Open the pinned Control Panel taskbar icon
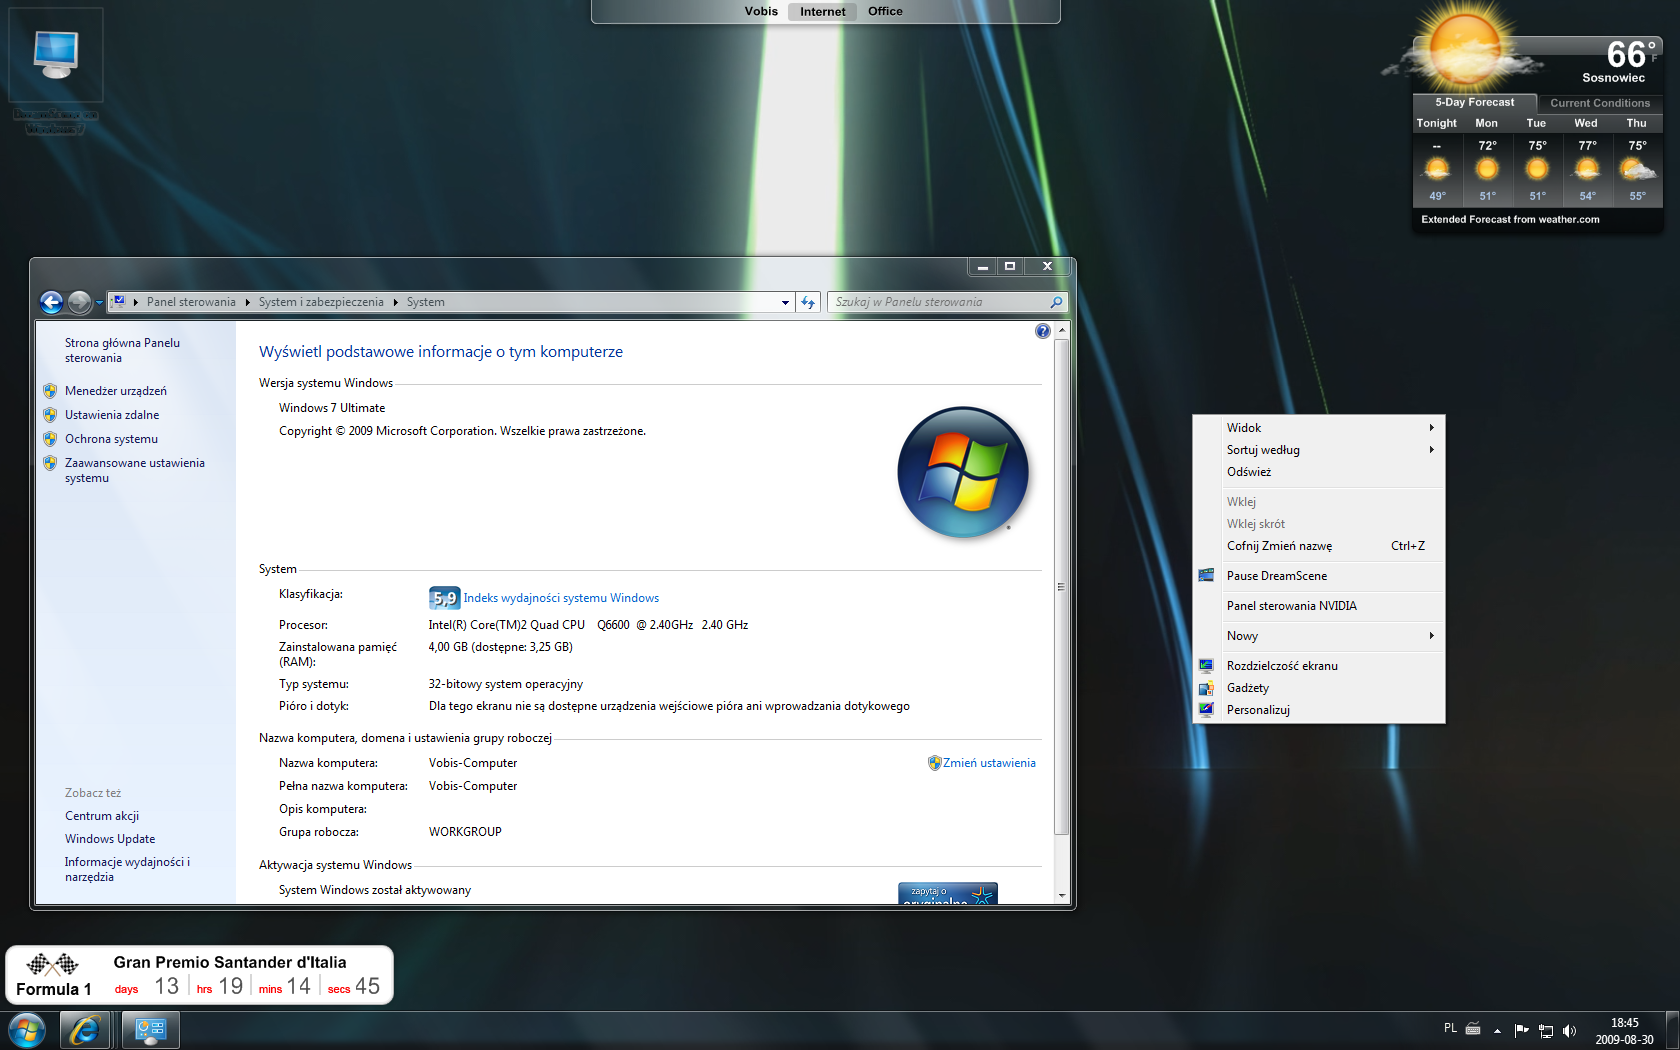 [x=149, y=1029]
